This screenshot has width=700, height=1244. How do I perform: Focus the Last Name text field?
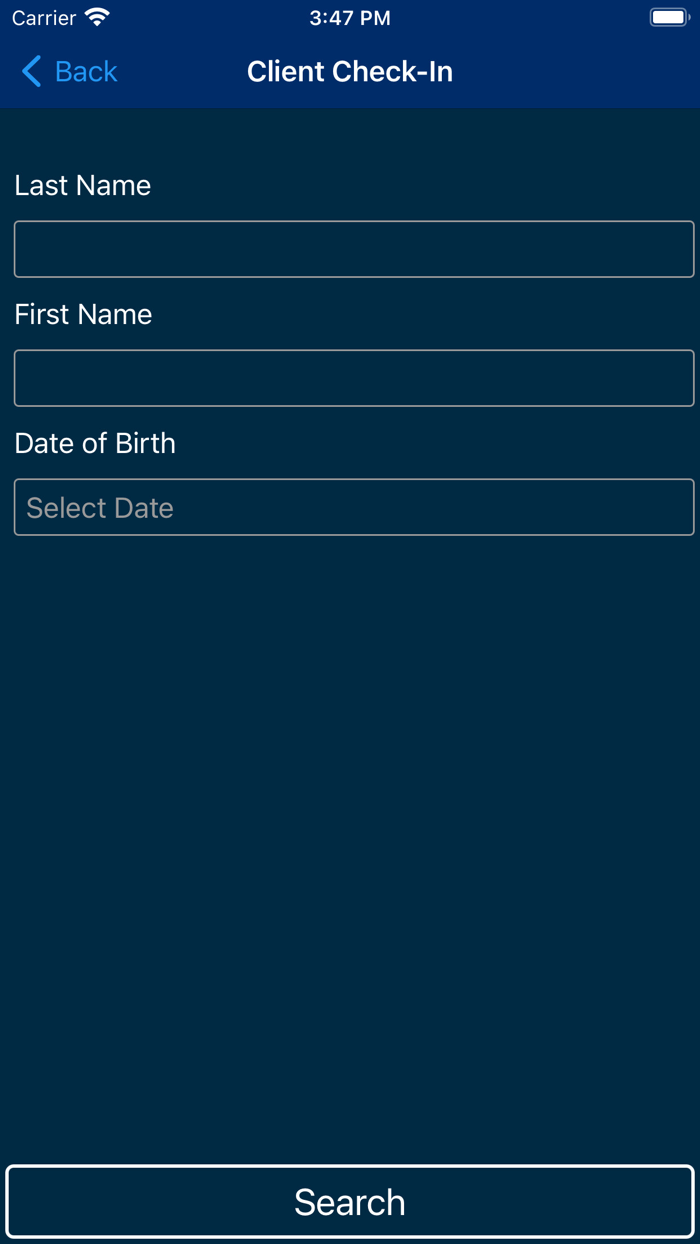[x=354, y=249]
